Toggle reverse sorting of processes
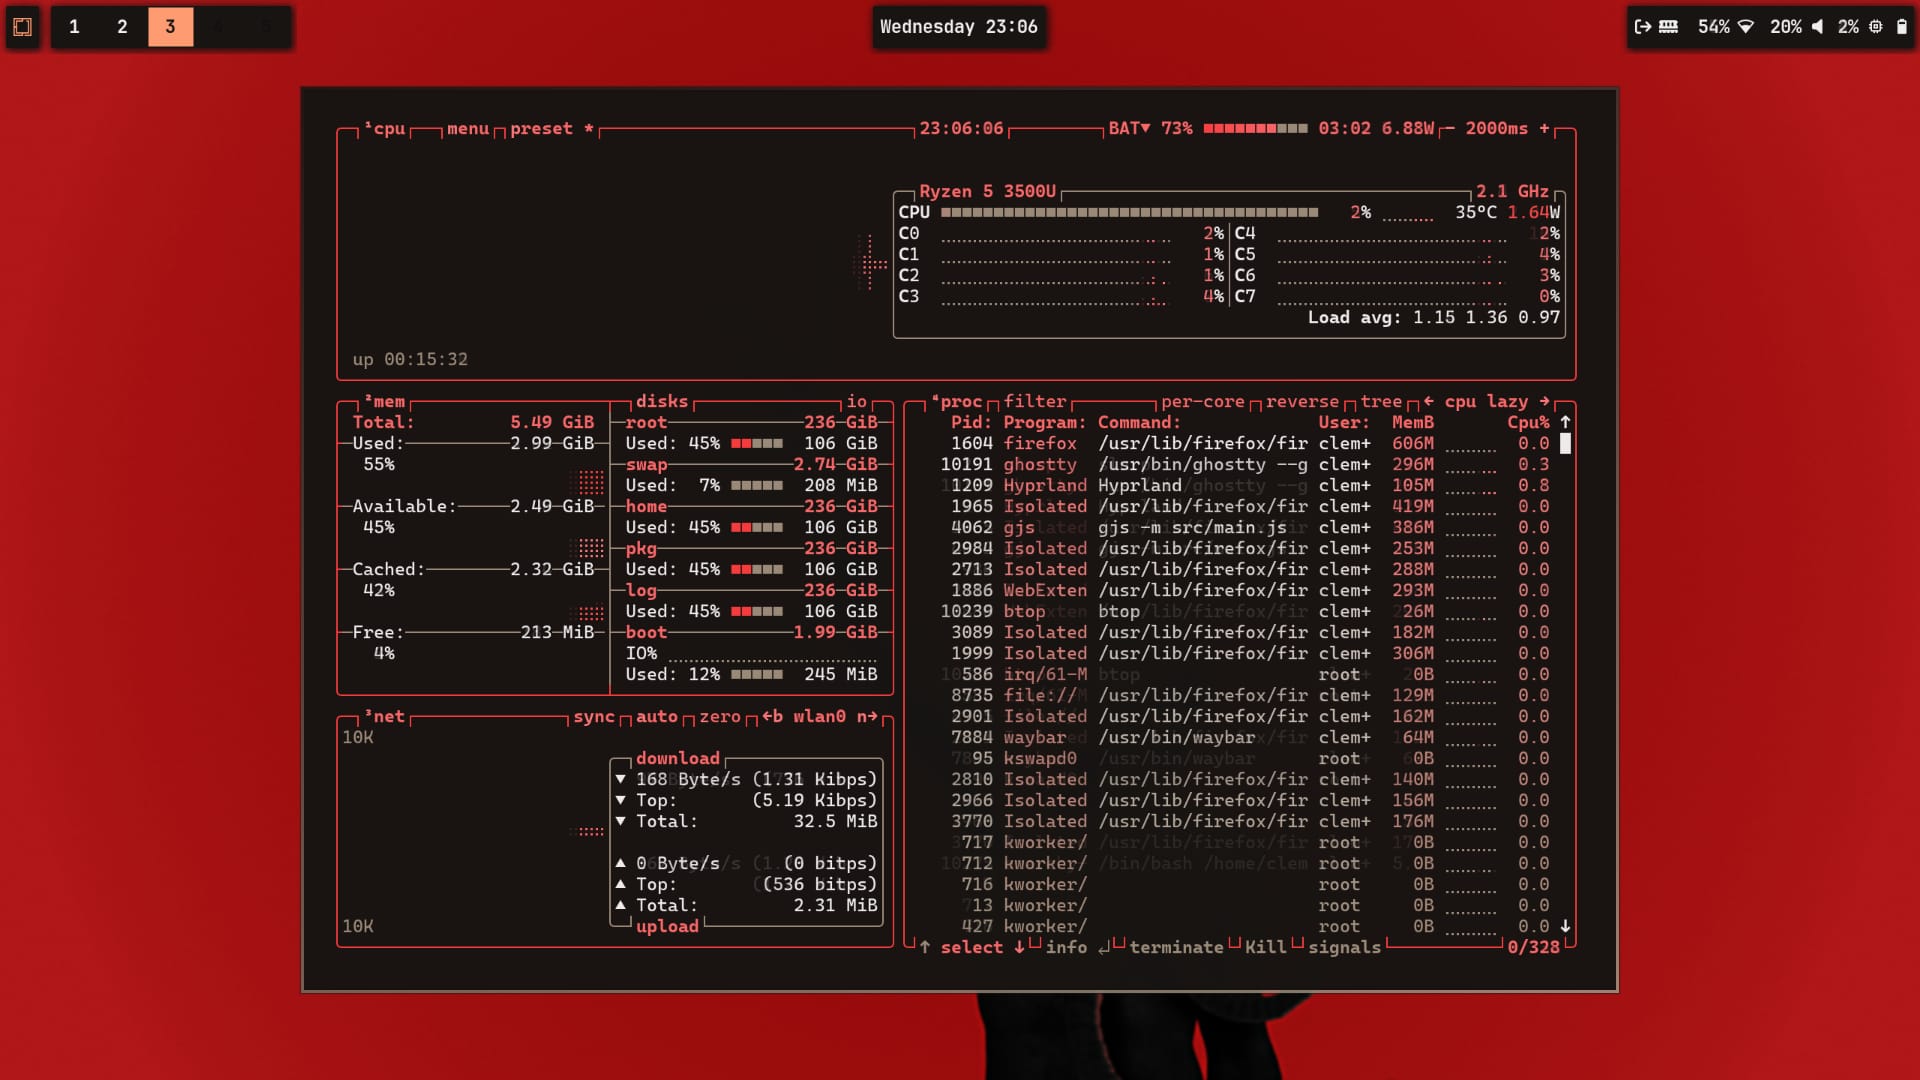The image size is (1920, 1080). [1302, 401]
